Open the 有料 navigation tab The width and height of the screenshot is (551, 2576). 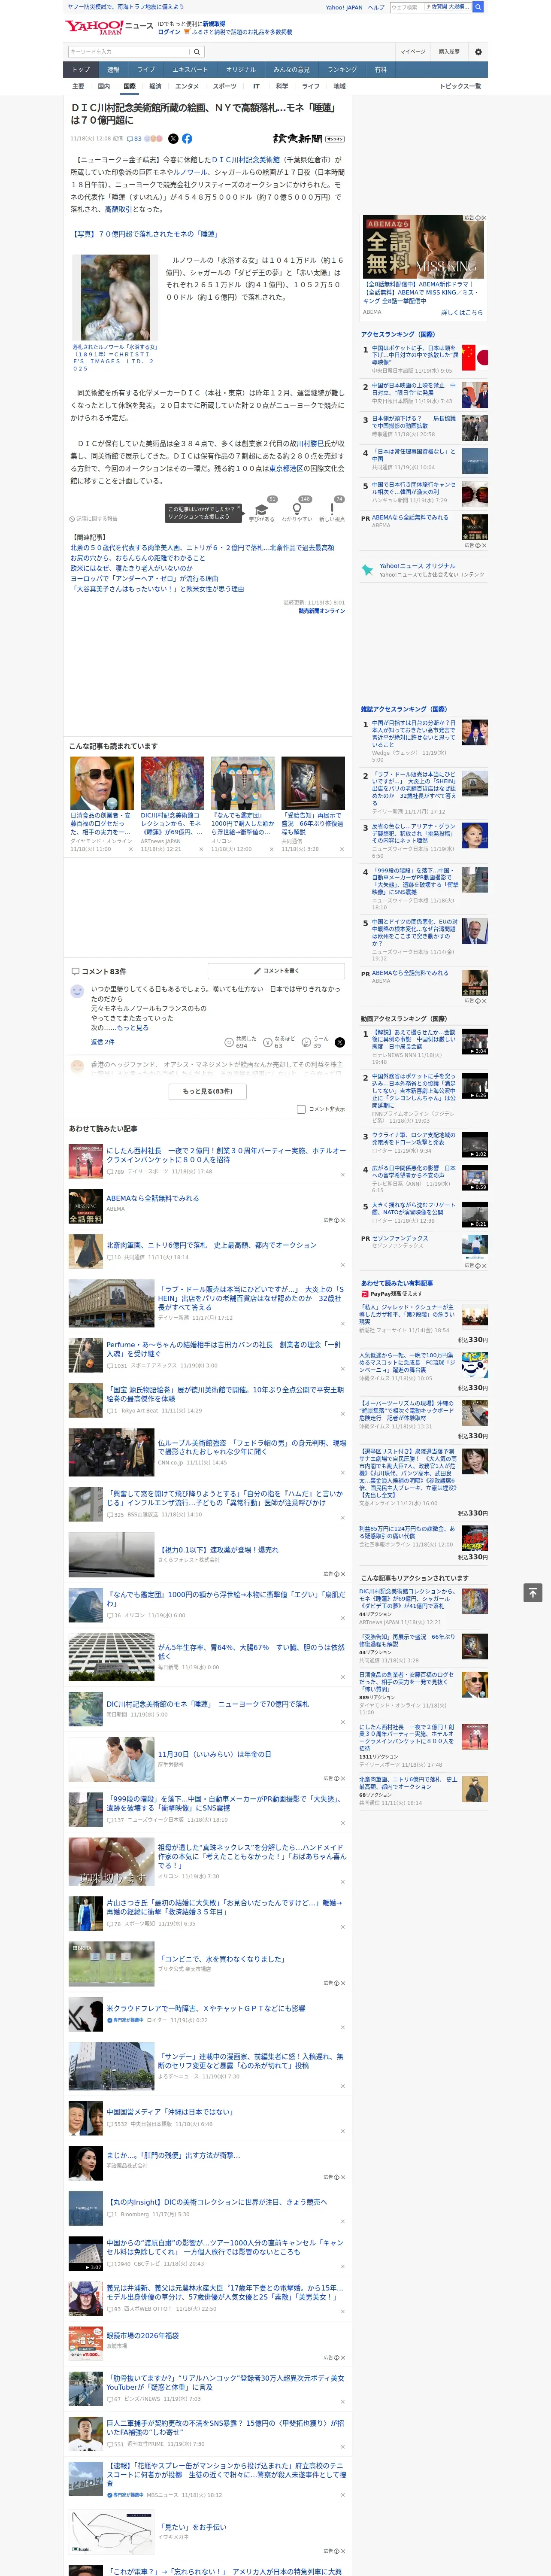point(380,70)
